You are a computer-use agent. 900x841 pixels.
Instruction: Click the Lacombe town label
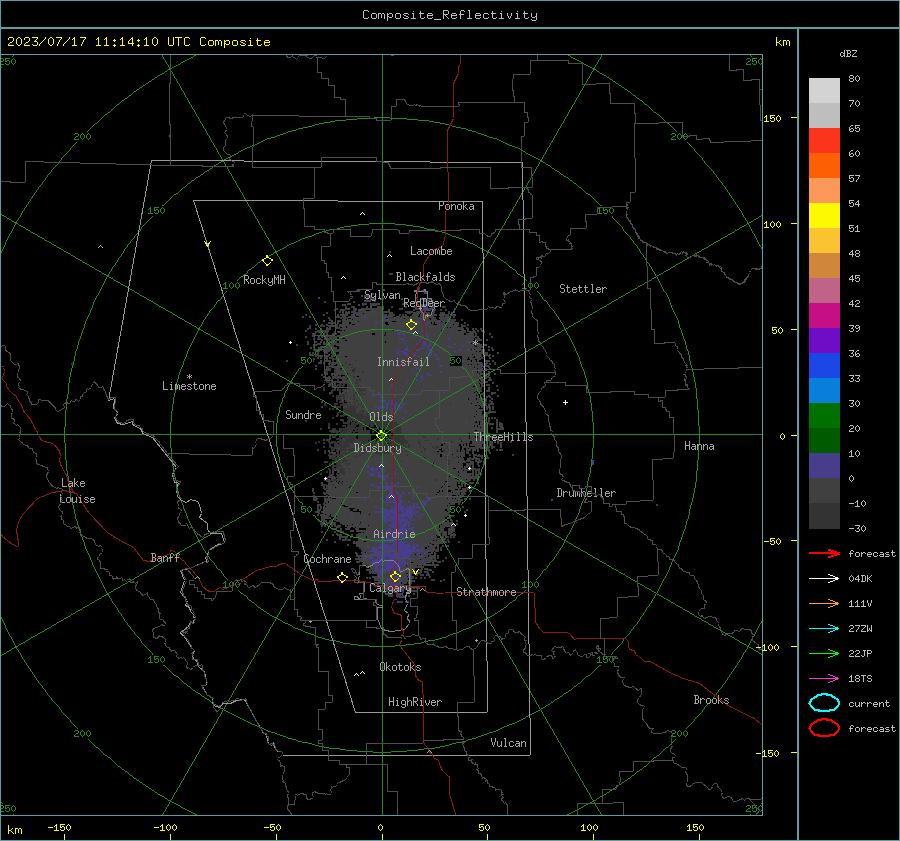coord(431,251)
